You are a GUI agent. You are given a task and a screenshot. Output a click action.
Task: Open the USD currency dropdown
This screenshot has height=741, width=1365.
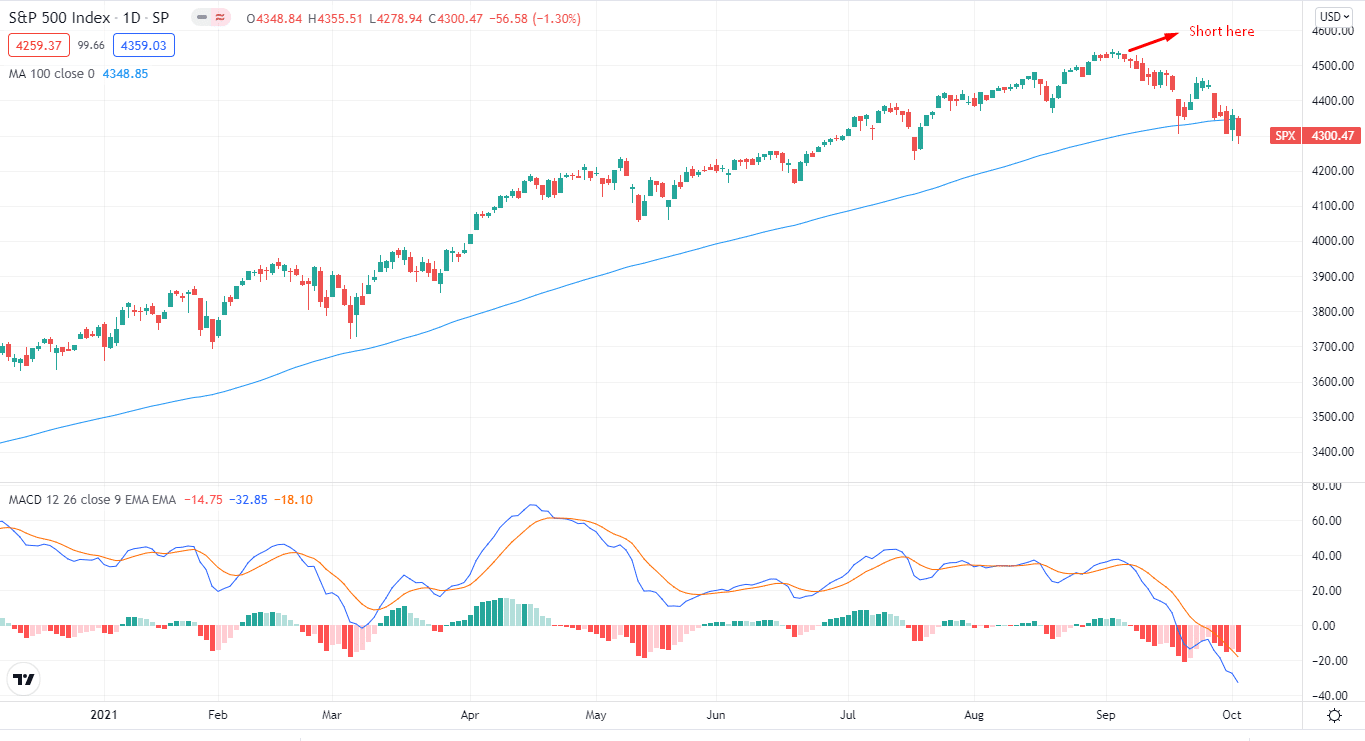coord(1334,16)
